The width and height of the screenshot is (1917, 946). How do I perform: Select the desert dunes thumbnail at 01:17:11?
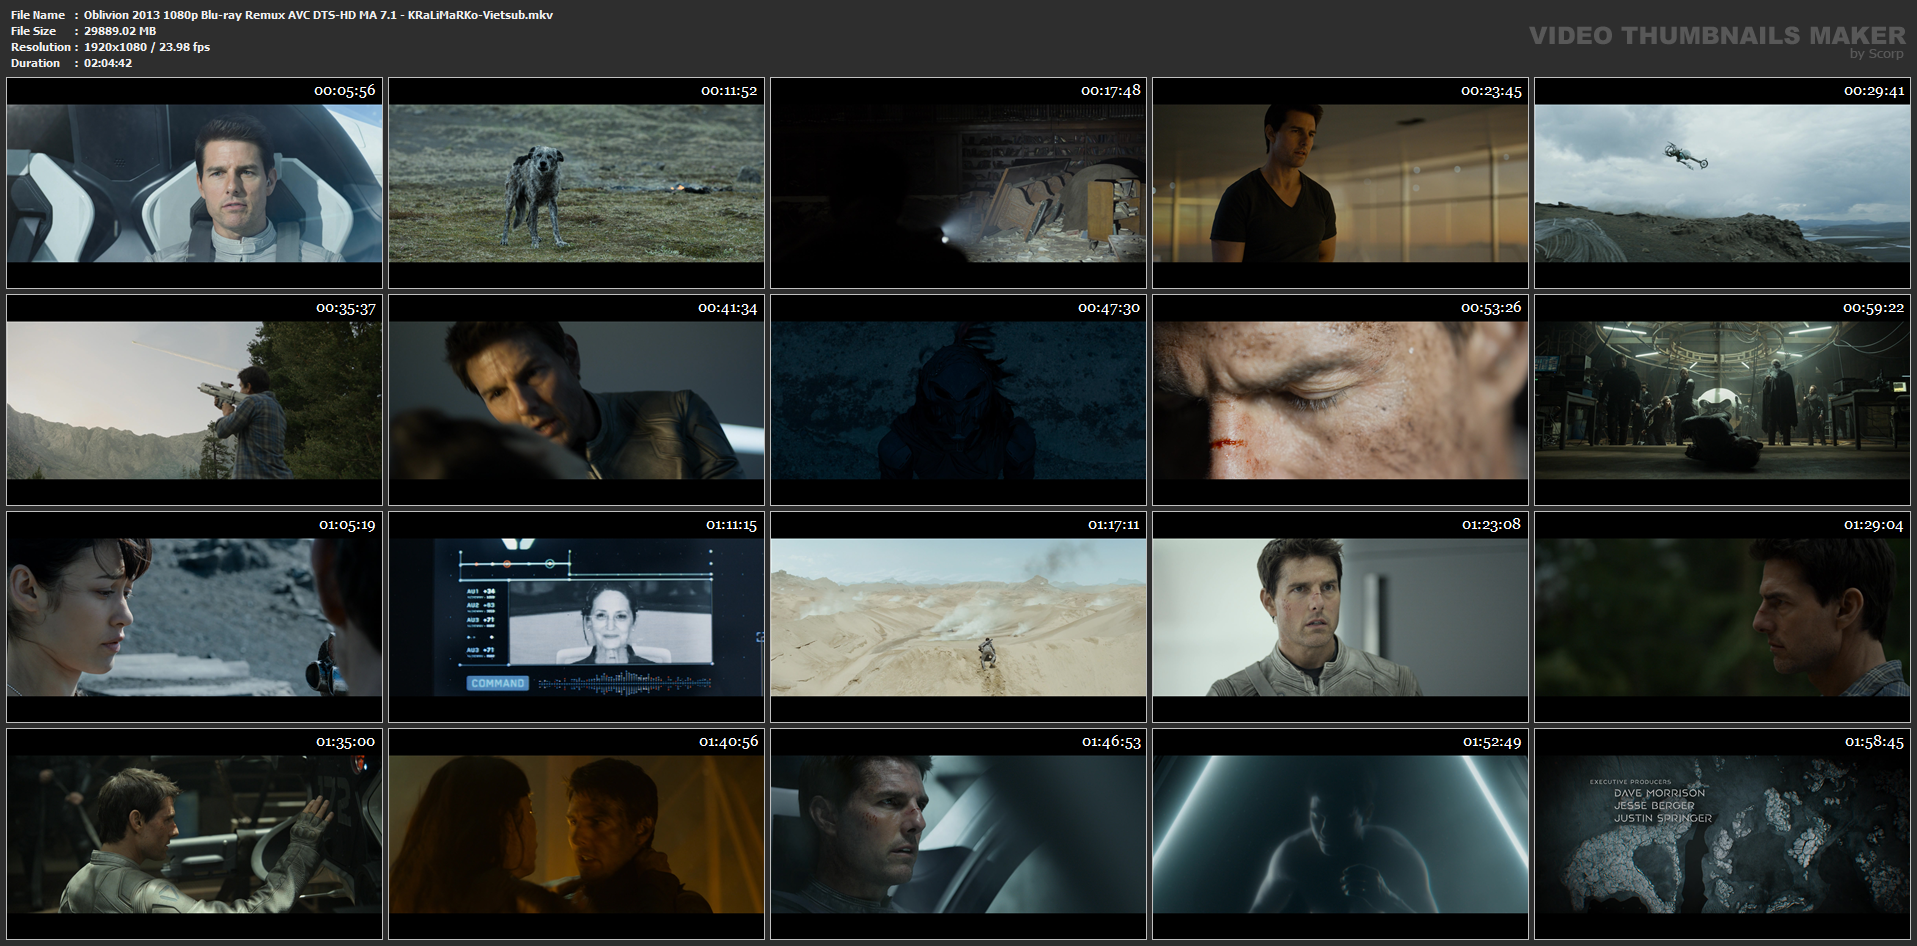click(958, 617)
